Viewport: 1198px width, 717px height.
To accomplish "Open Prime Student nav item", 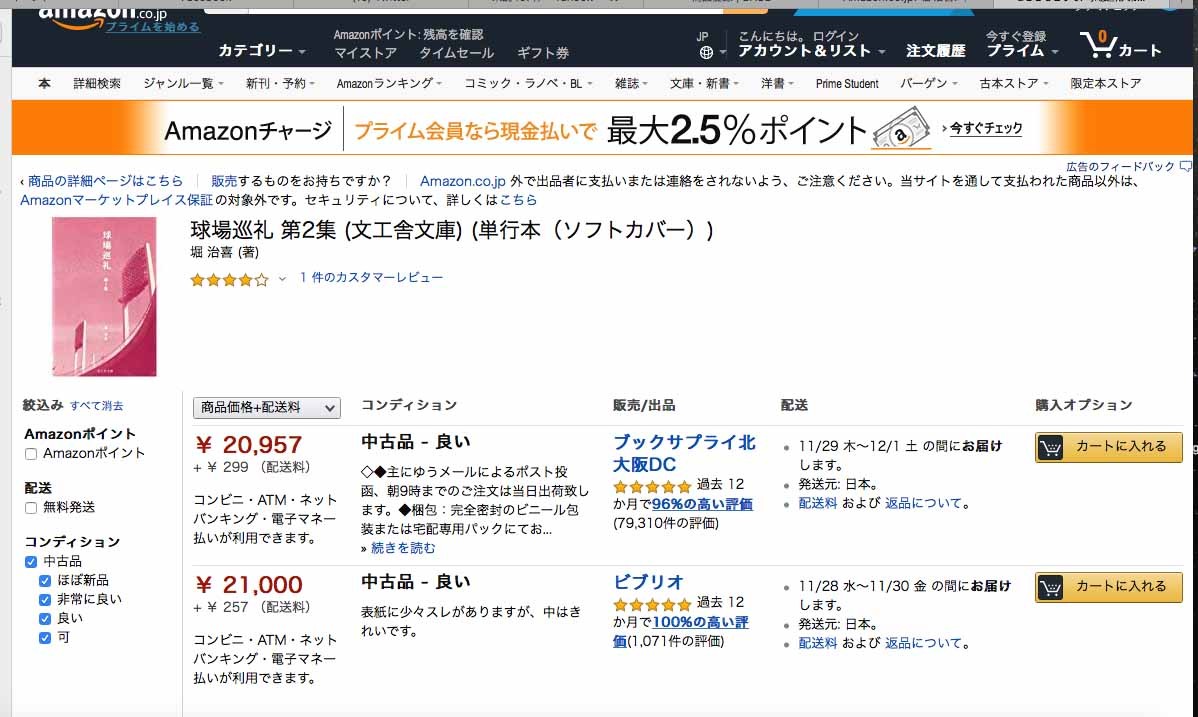I will [847, 83].
